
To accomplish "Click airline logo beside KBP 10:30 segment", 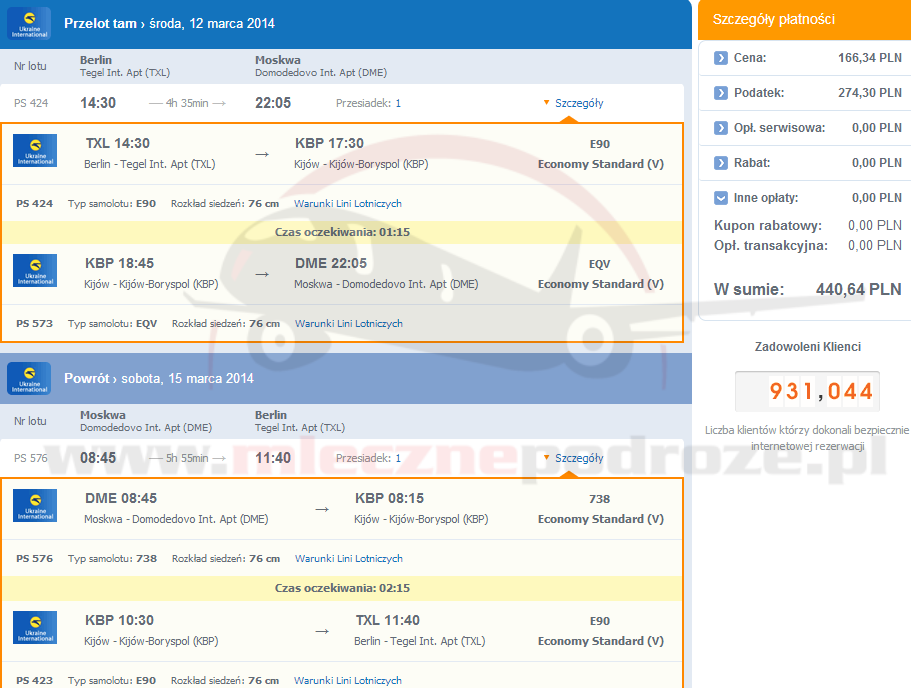I will coord(35,628).
